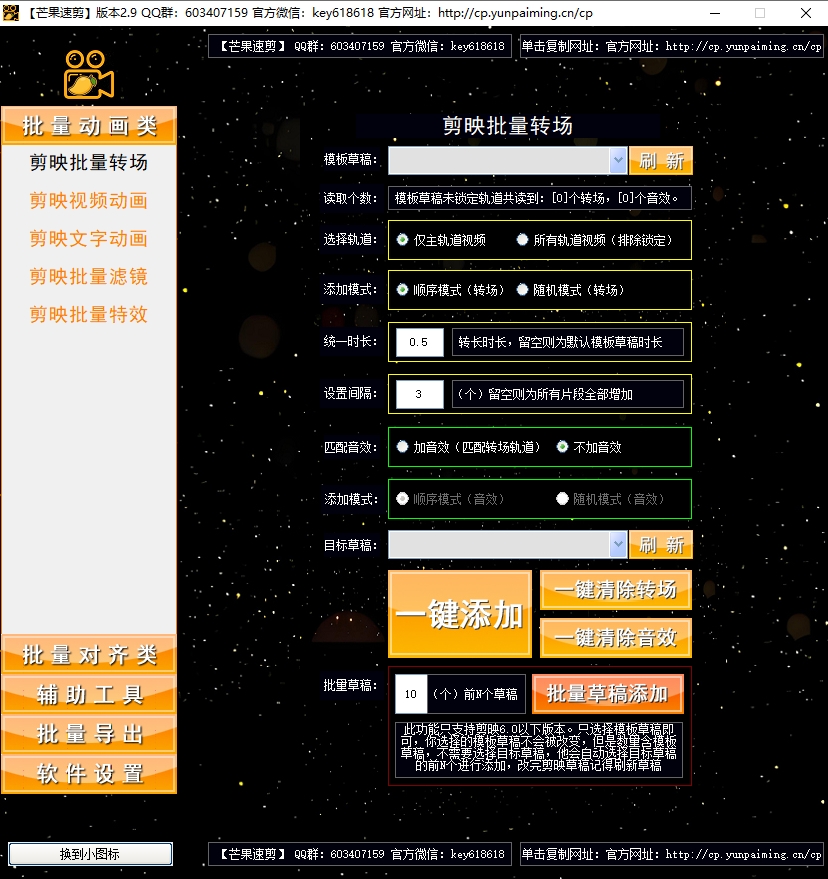
Task: Open 软件设置 sidebar category
Action: tap(89, 773)
